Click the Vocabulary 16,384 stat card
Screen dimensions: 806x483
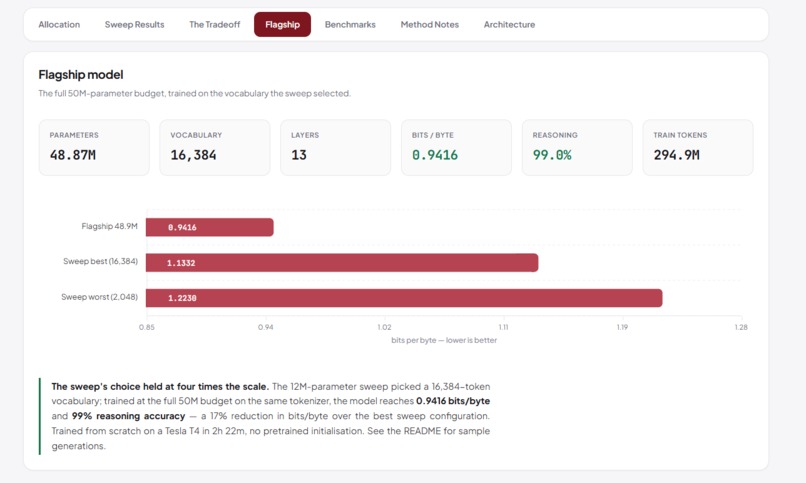[x=215, y=147]
